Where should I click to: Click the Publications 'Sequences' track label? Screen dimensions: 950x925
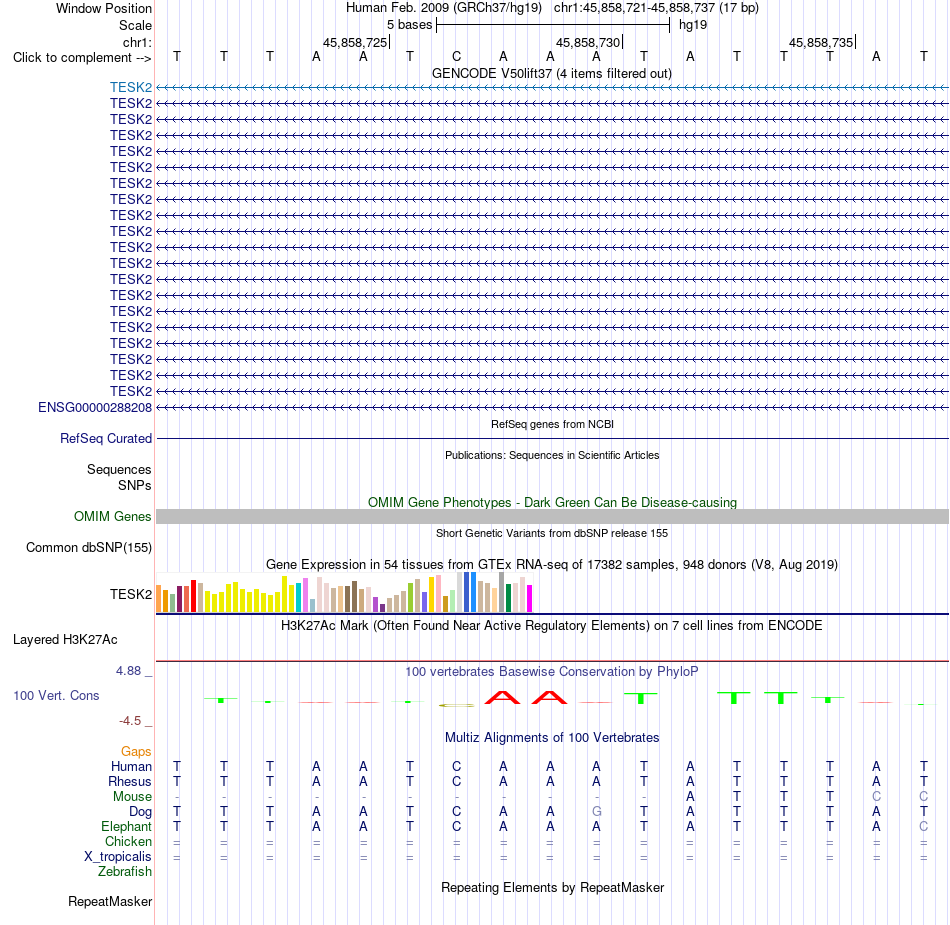(119, 469)
